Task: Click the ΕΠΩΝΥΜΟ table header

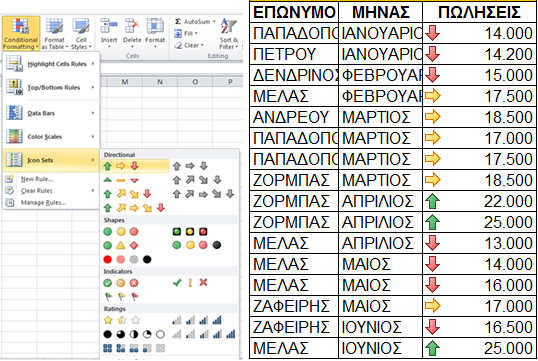Action: pos(294,12)
